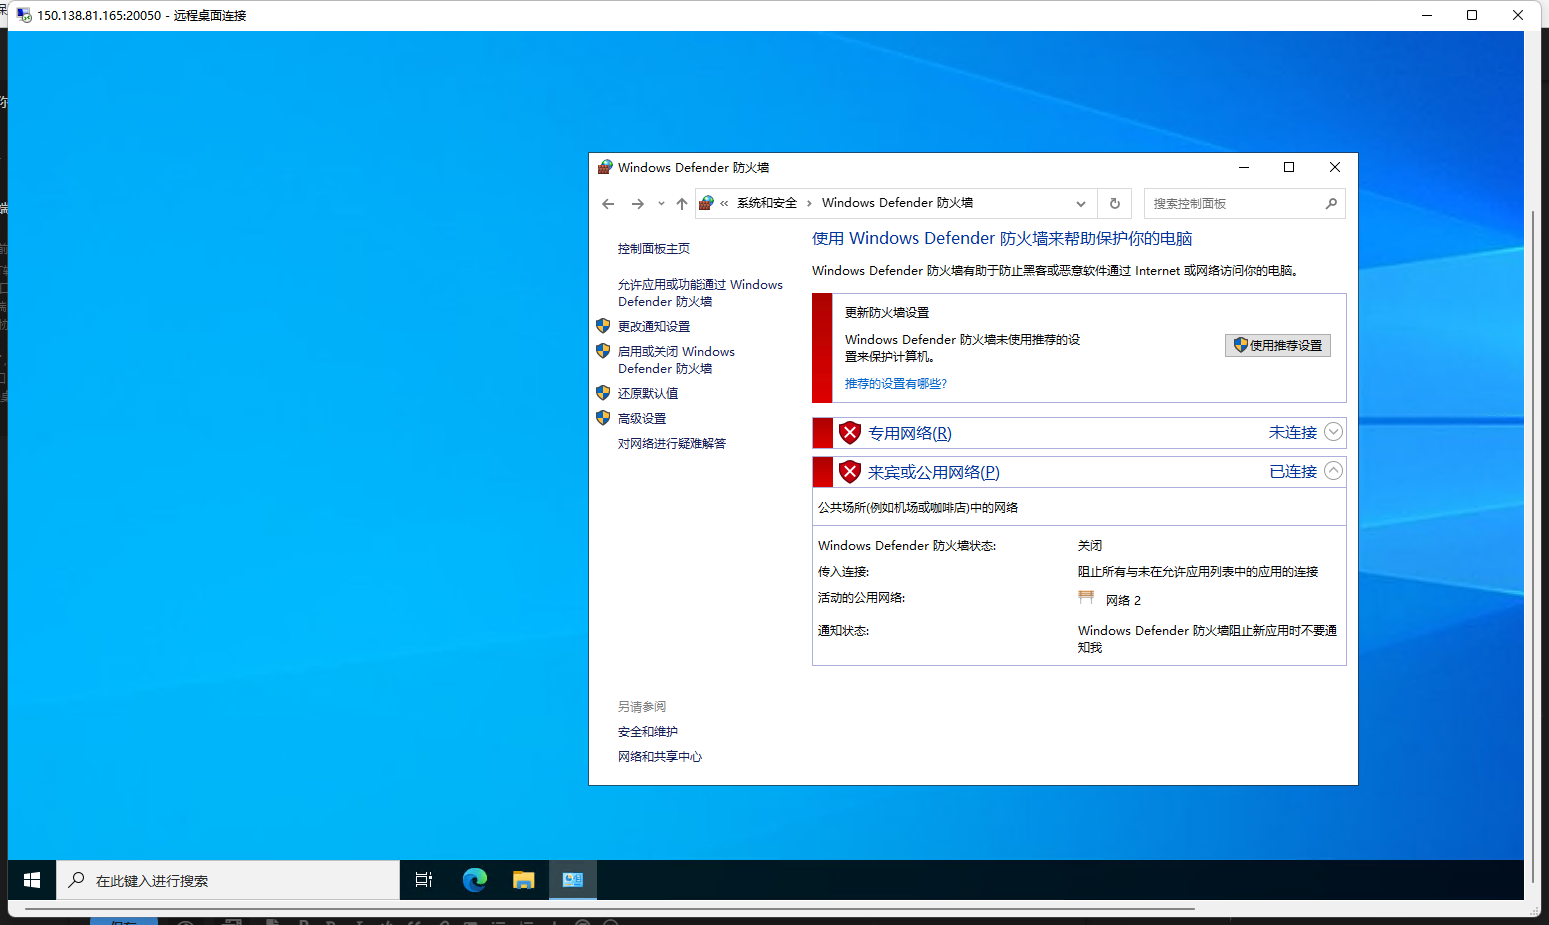Click red shield icon for 来宾或公用网络

850,472
